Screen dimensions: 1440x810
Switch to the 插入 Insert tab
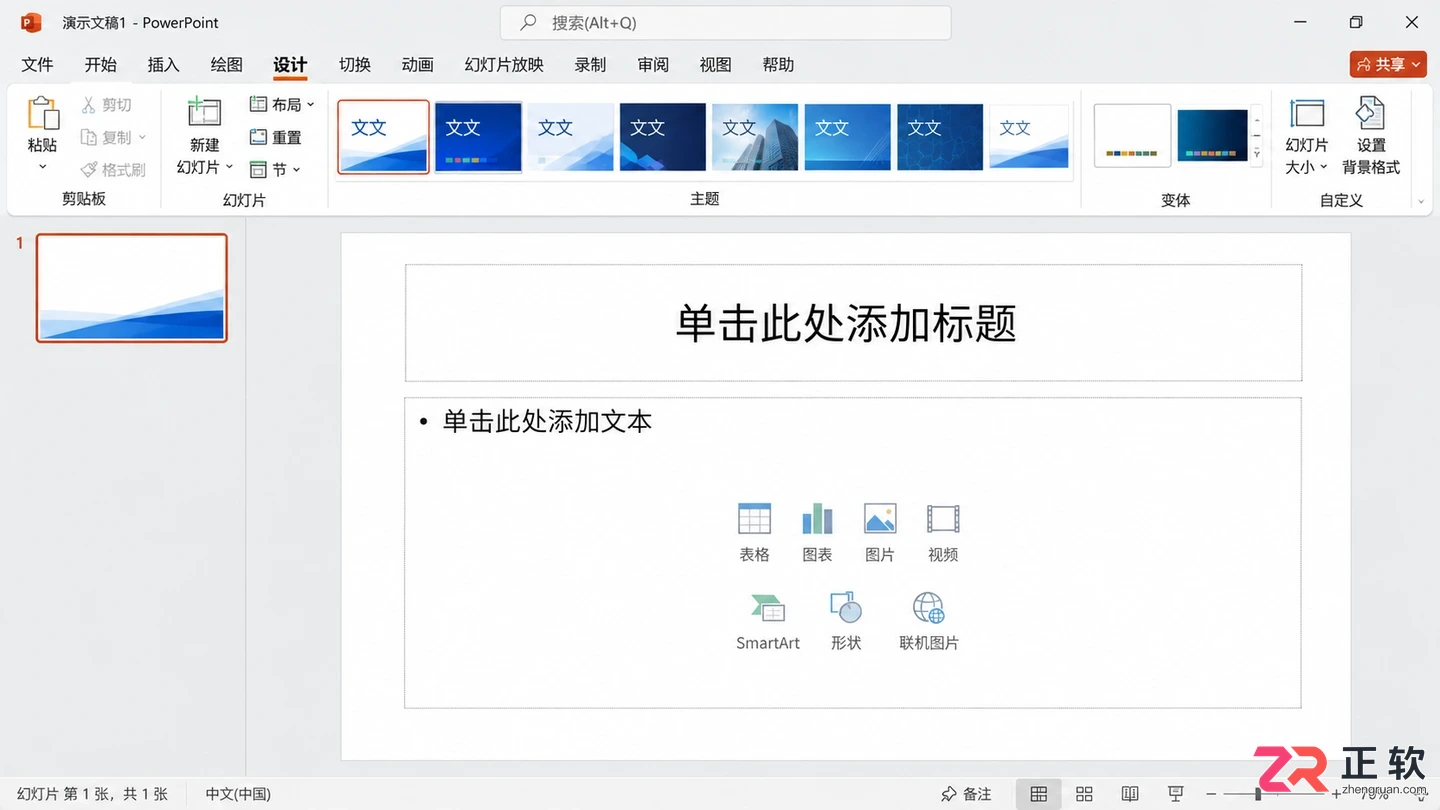click(163, 64)
